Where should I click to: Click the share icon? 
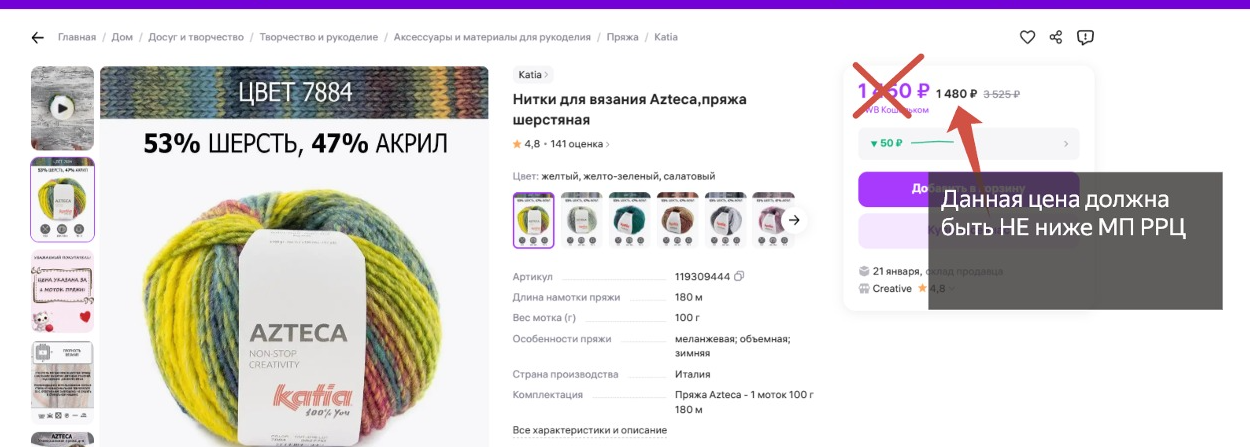pyautogui.click(x=1056, y=37)
